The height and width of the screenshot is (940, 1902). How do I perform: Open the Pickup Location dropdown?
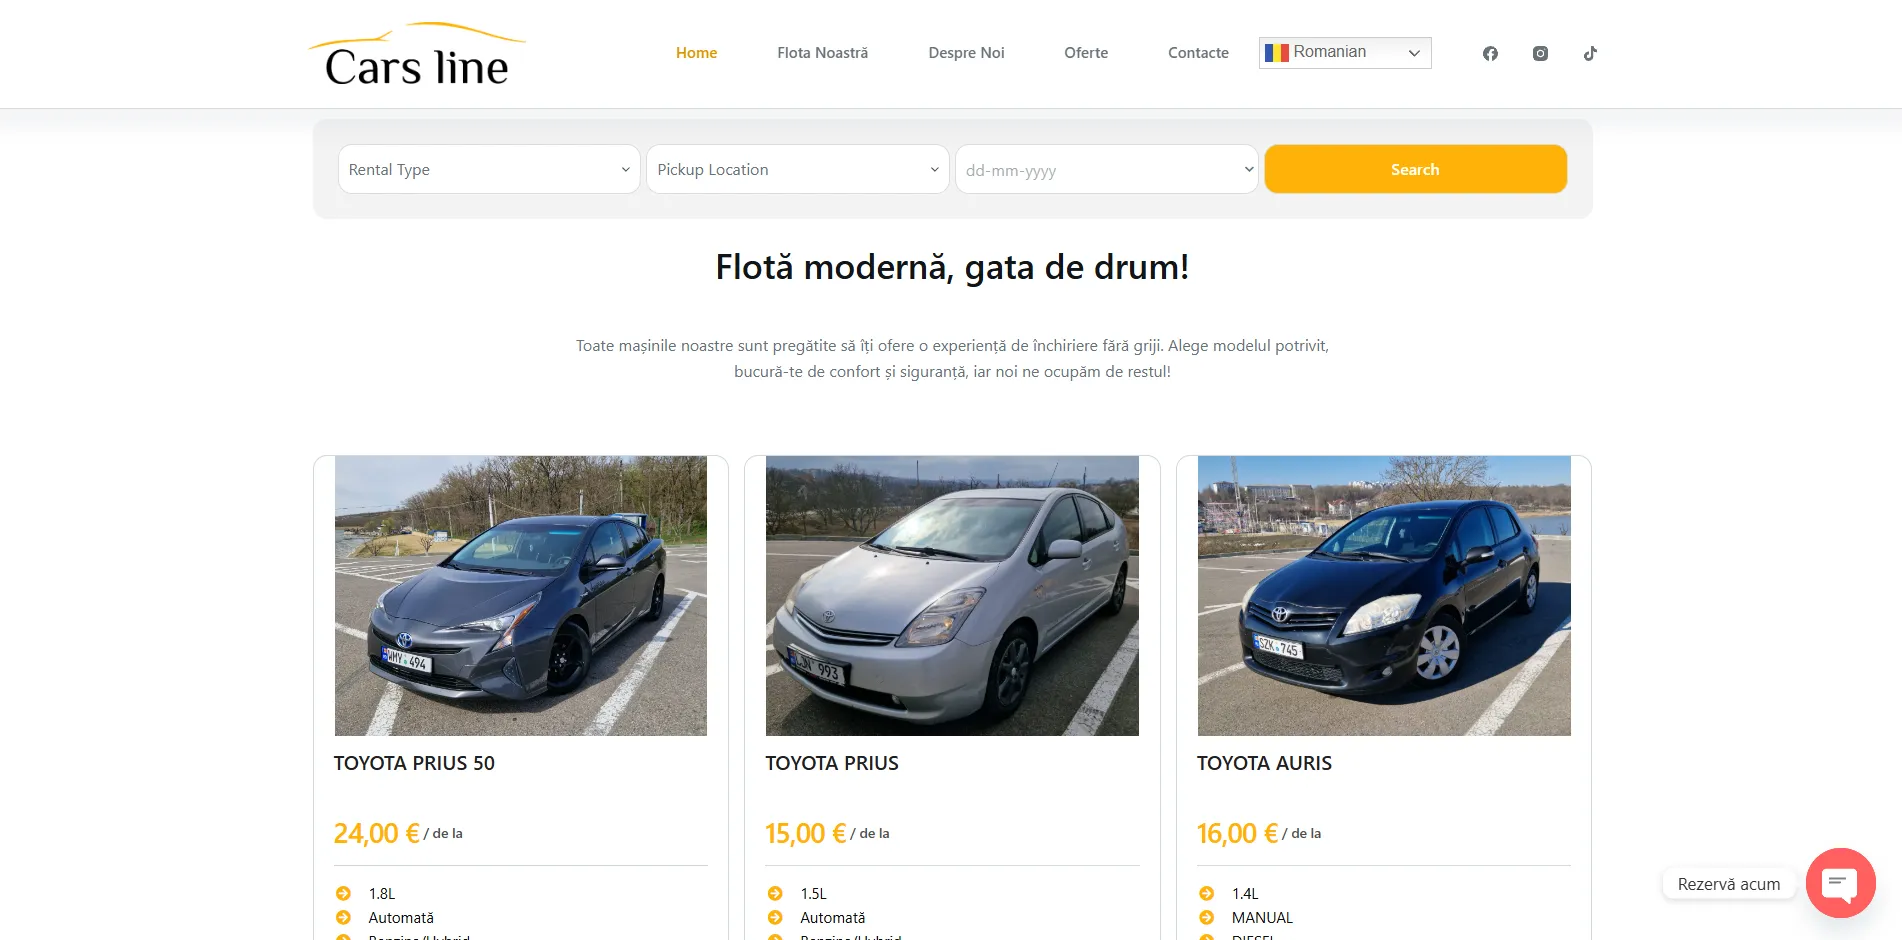point(797,169)
